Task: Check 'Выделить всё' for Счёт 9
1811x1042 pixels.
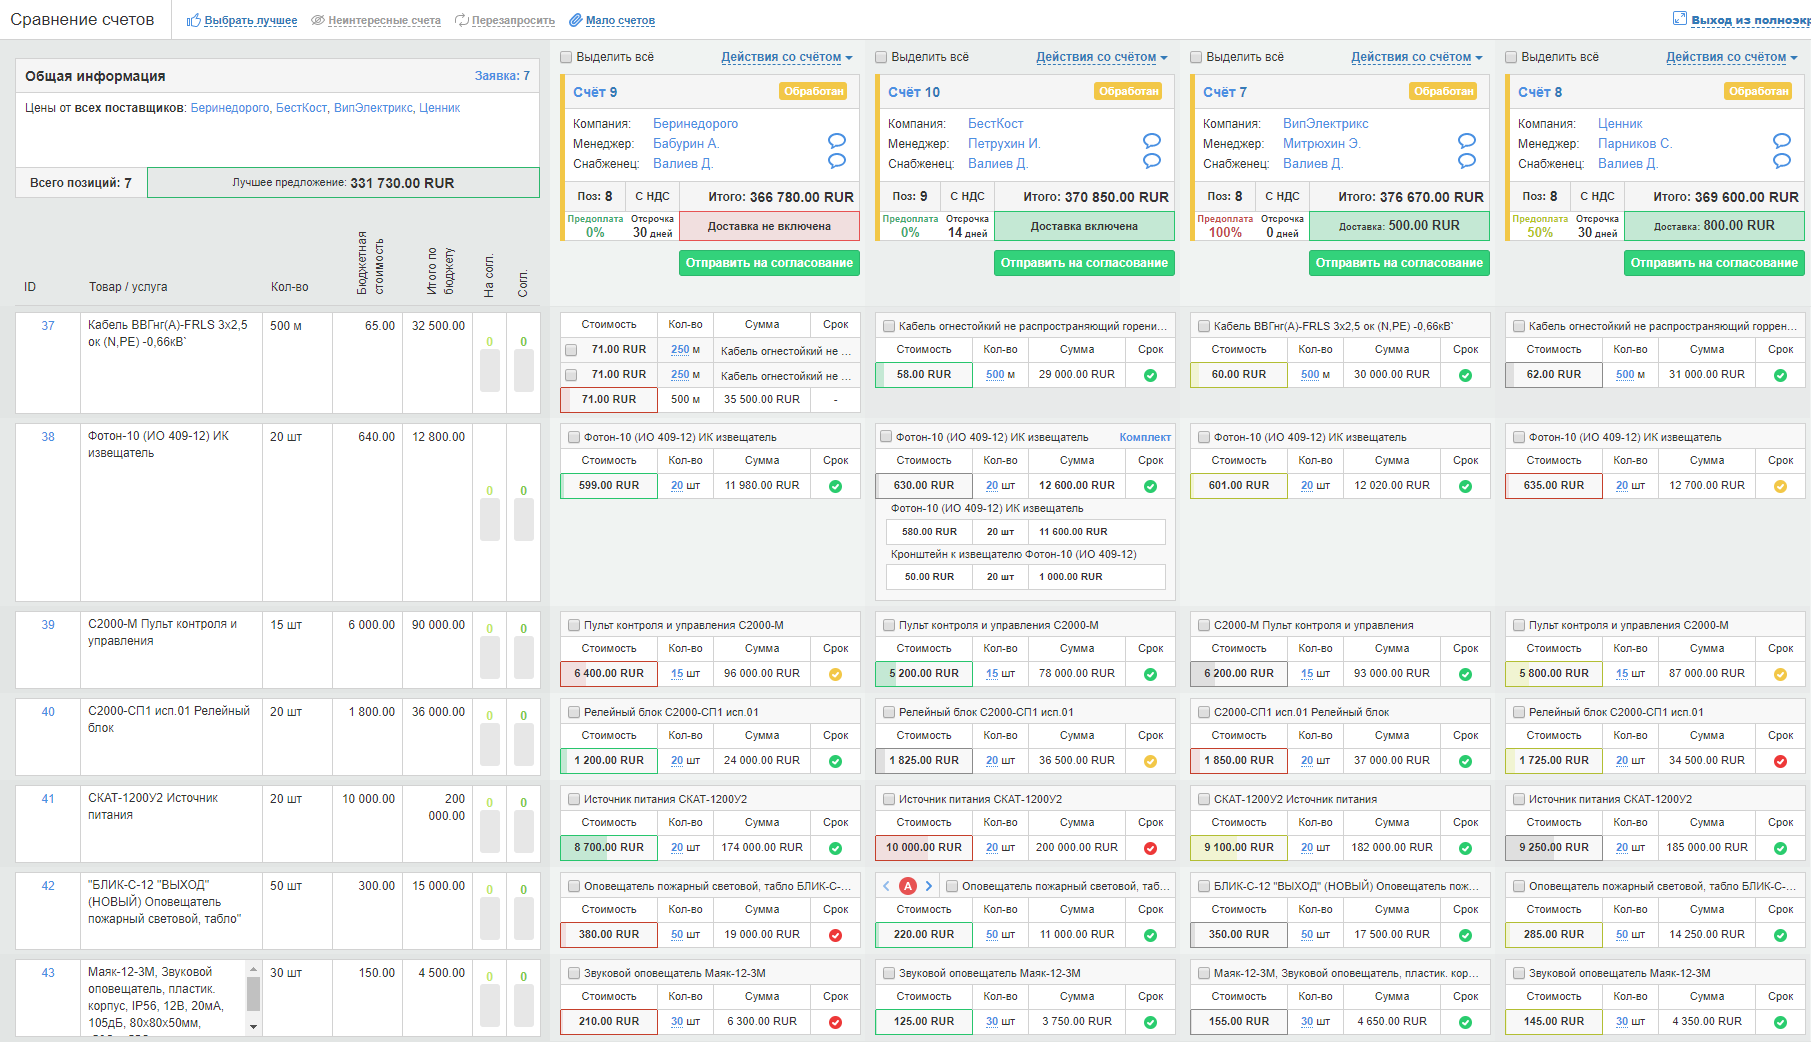Action: point(566,57)
